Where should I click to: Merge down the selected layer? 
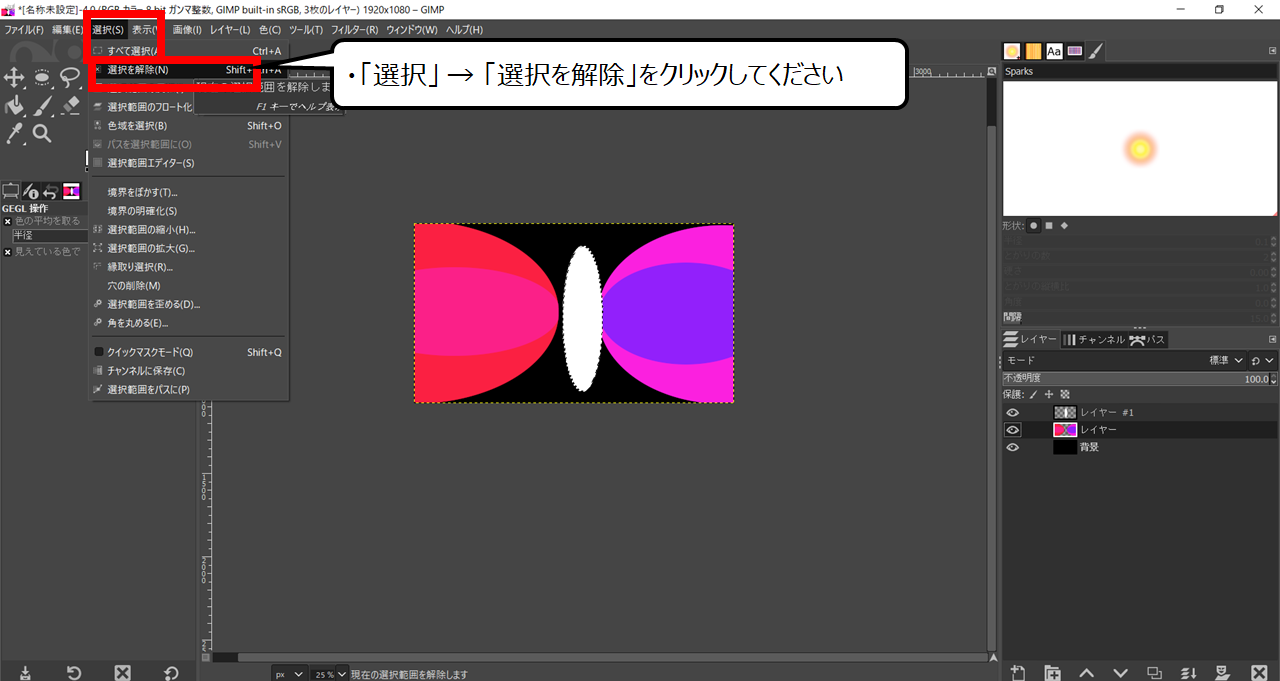tap(1188, 672)
